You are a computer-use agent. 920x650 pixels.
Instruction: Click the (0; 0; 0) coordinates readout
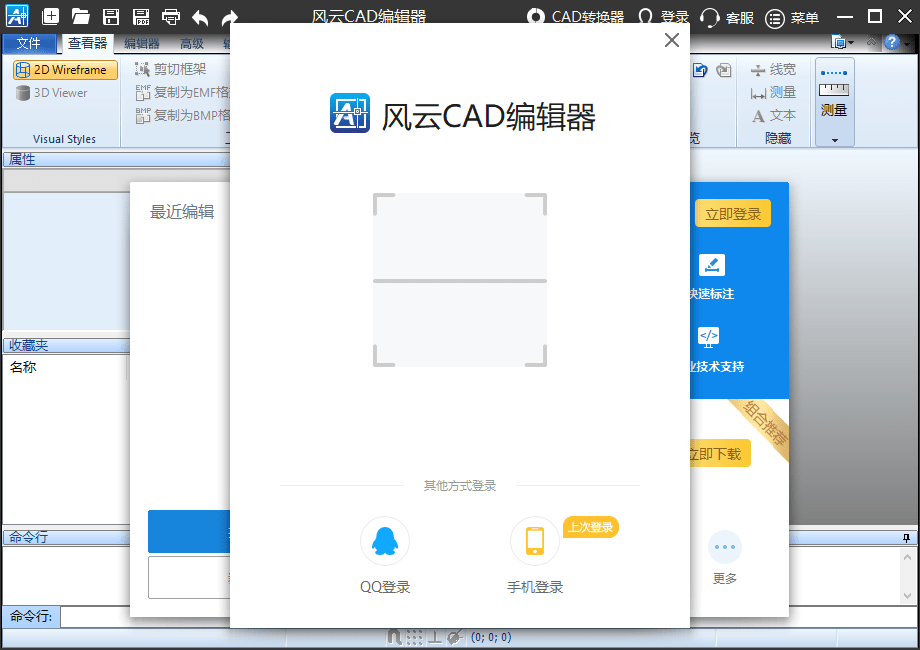pyautogui.click(x=491, y=637)
